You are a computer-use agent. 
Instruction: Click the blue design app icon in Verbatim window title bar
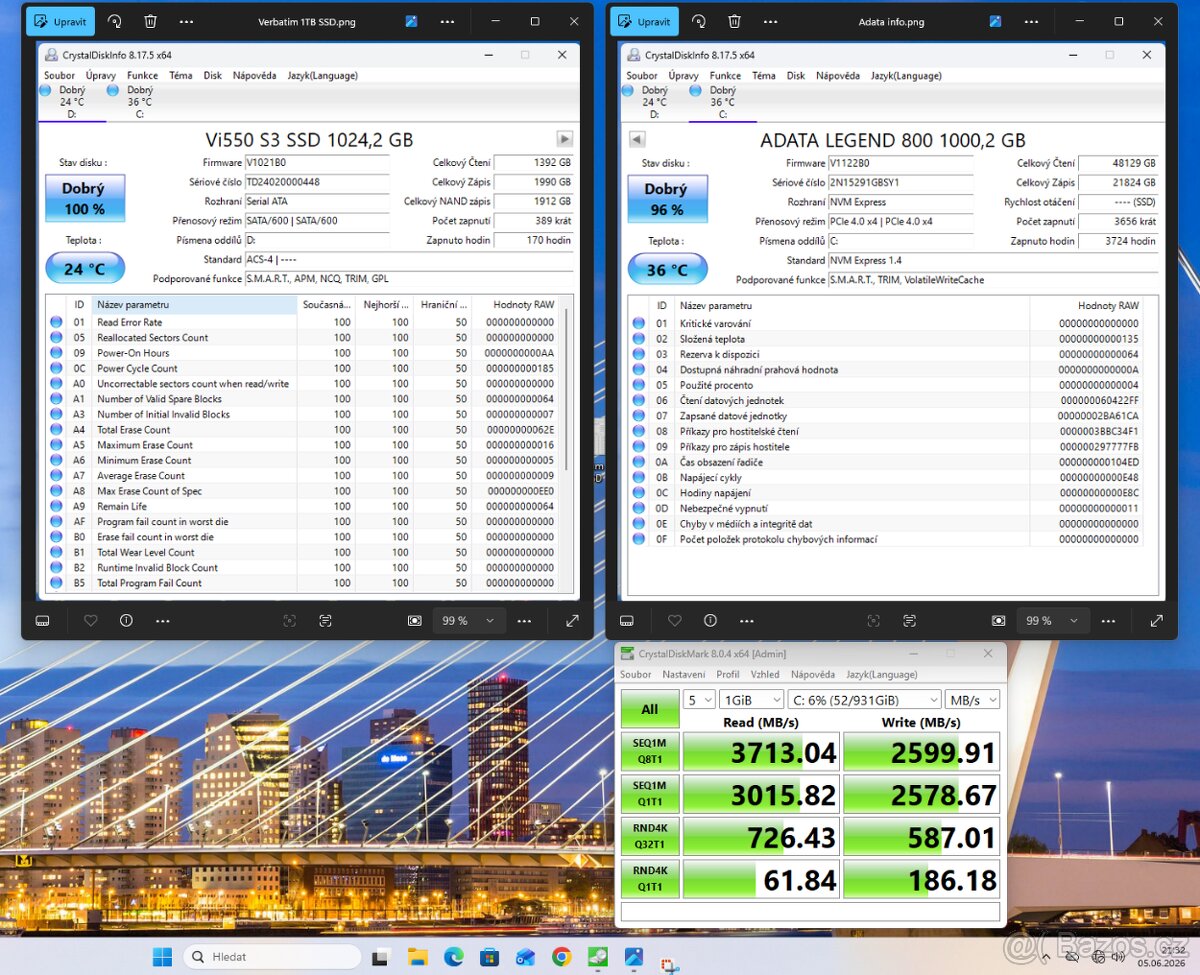pos(411,21)
